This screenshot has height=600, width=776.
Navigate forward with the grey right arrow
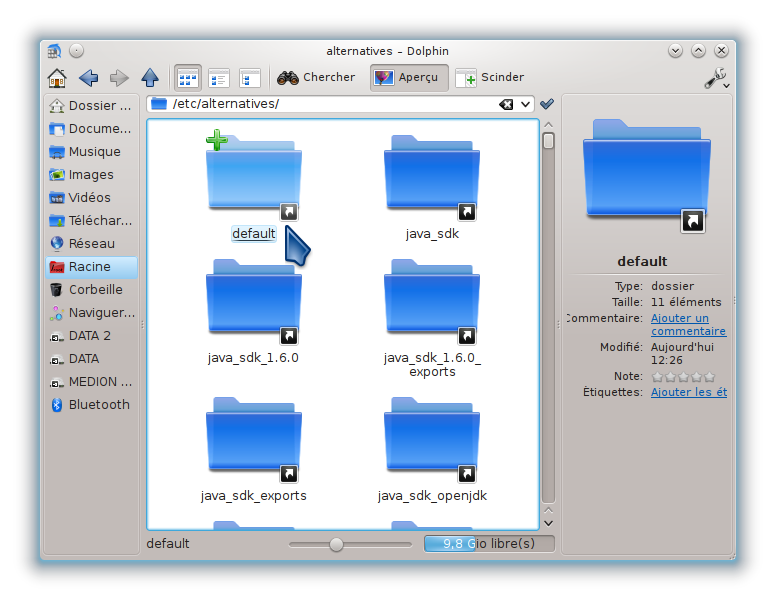[119, 78]
